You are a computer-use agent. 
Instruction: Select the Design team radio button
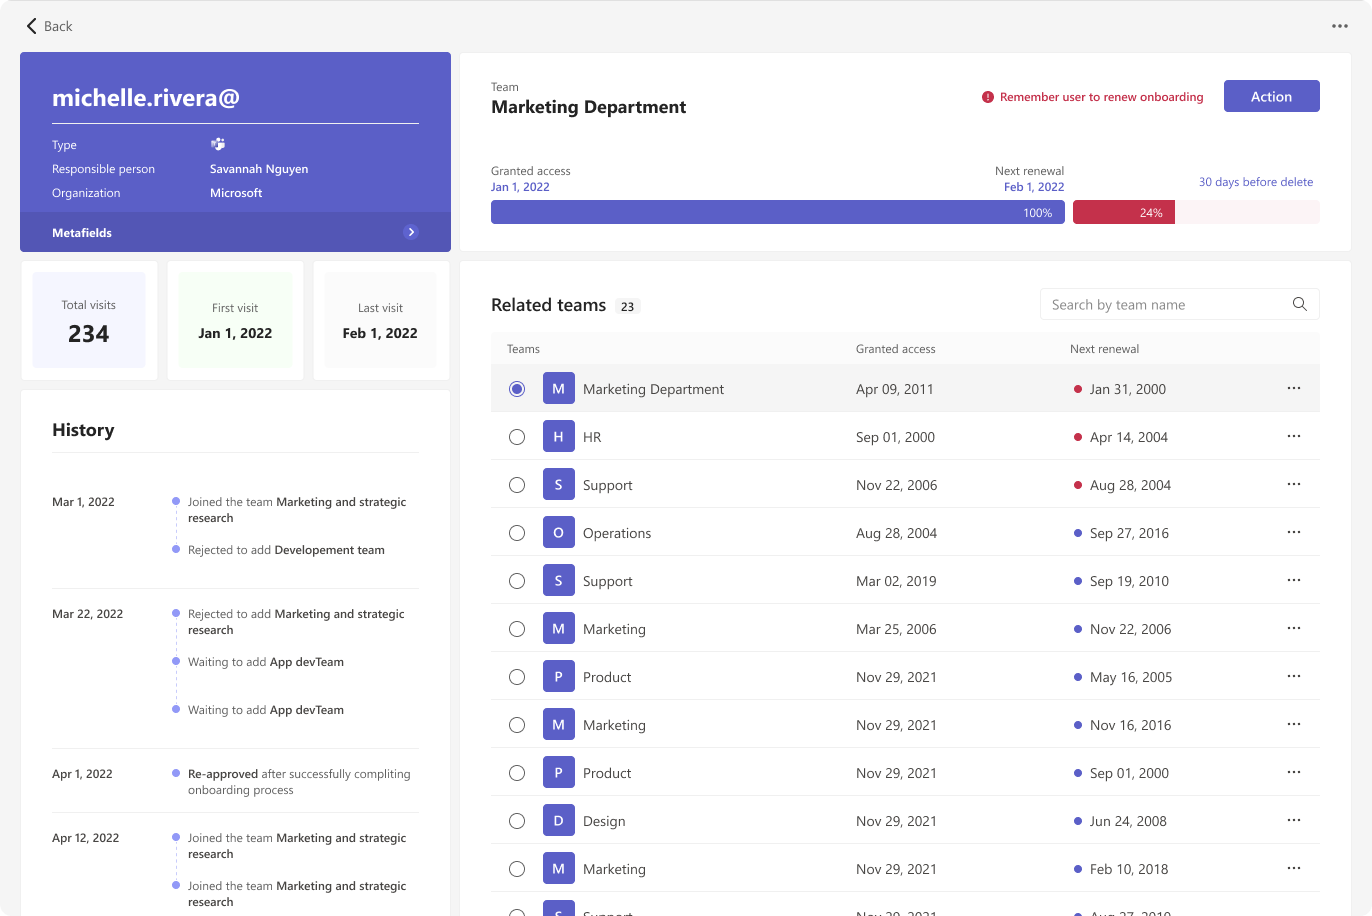tap(517, 821)
